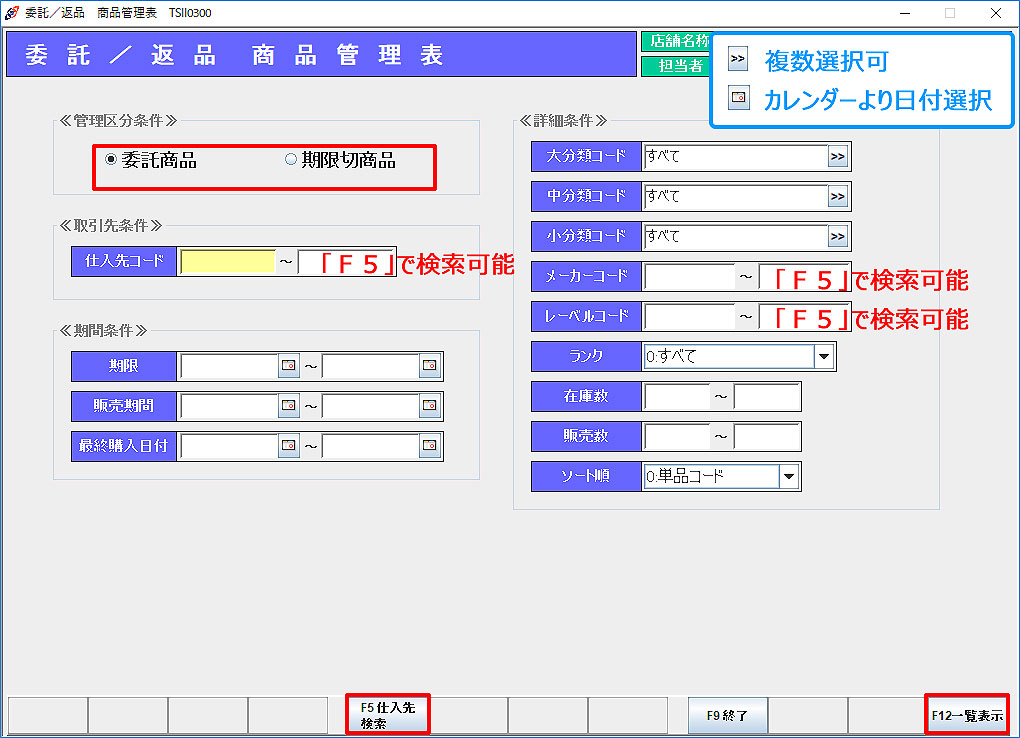Click the 中分類コード text field
Viewport: 1020px width, 738px height.
point(735,197)
